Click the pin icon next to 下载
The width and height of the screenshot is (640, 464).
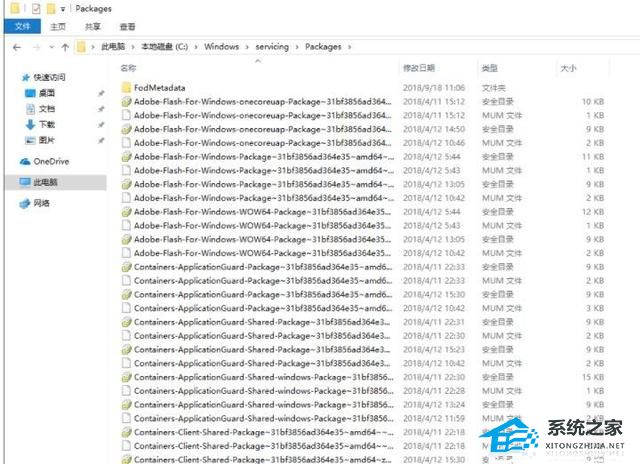(x=101, y=125)
